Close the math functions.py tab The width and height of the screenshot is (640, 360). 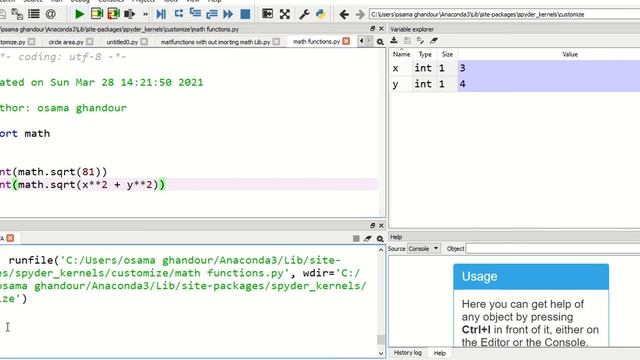(346, 41)
